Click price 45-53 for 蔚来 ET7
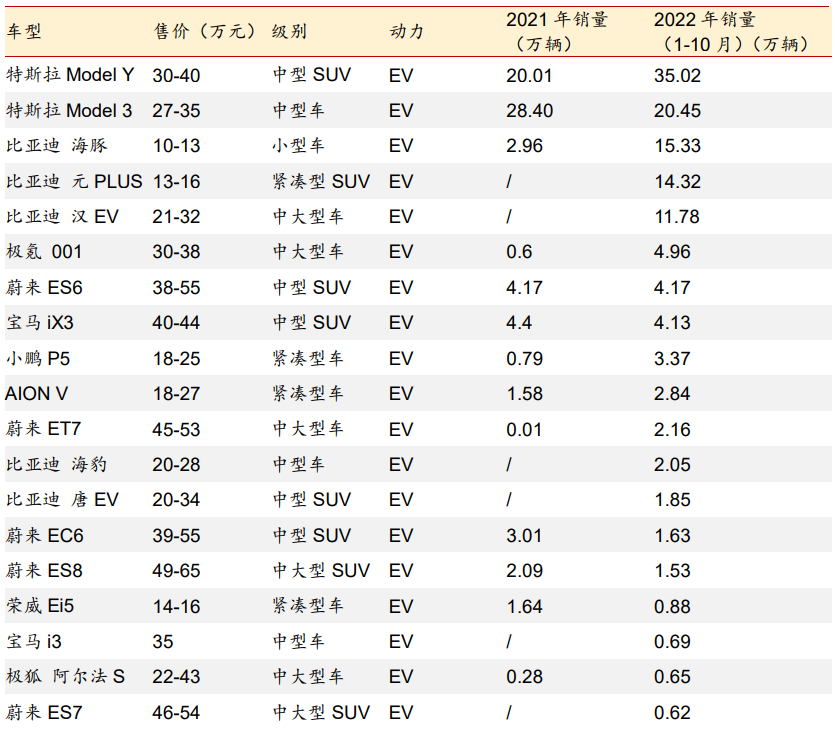The width and height of the screenshot is (835, 748). [x=176, y=430]
